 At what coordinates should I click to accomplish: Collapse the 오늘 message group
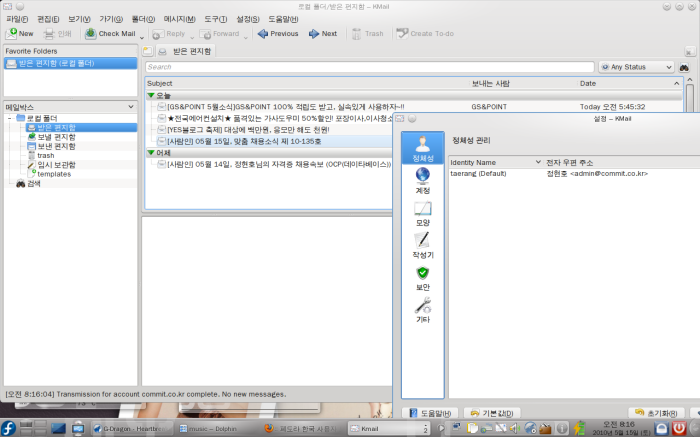click(x=151, y=95)
